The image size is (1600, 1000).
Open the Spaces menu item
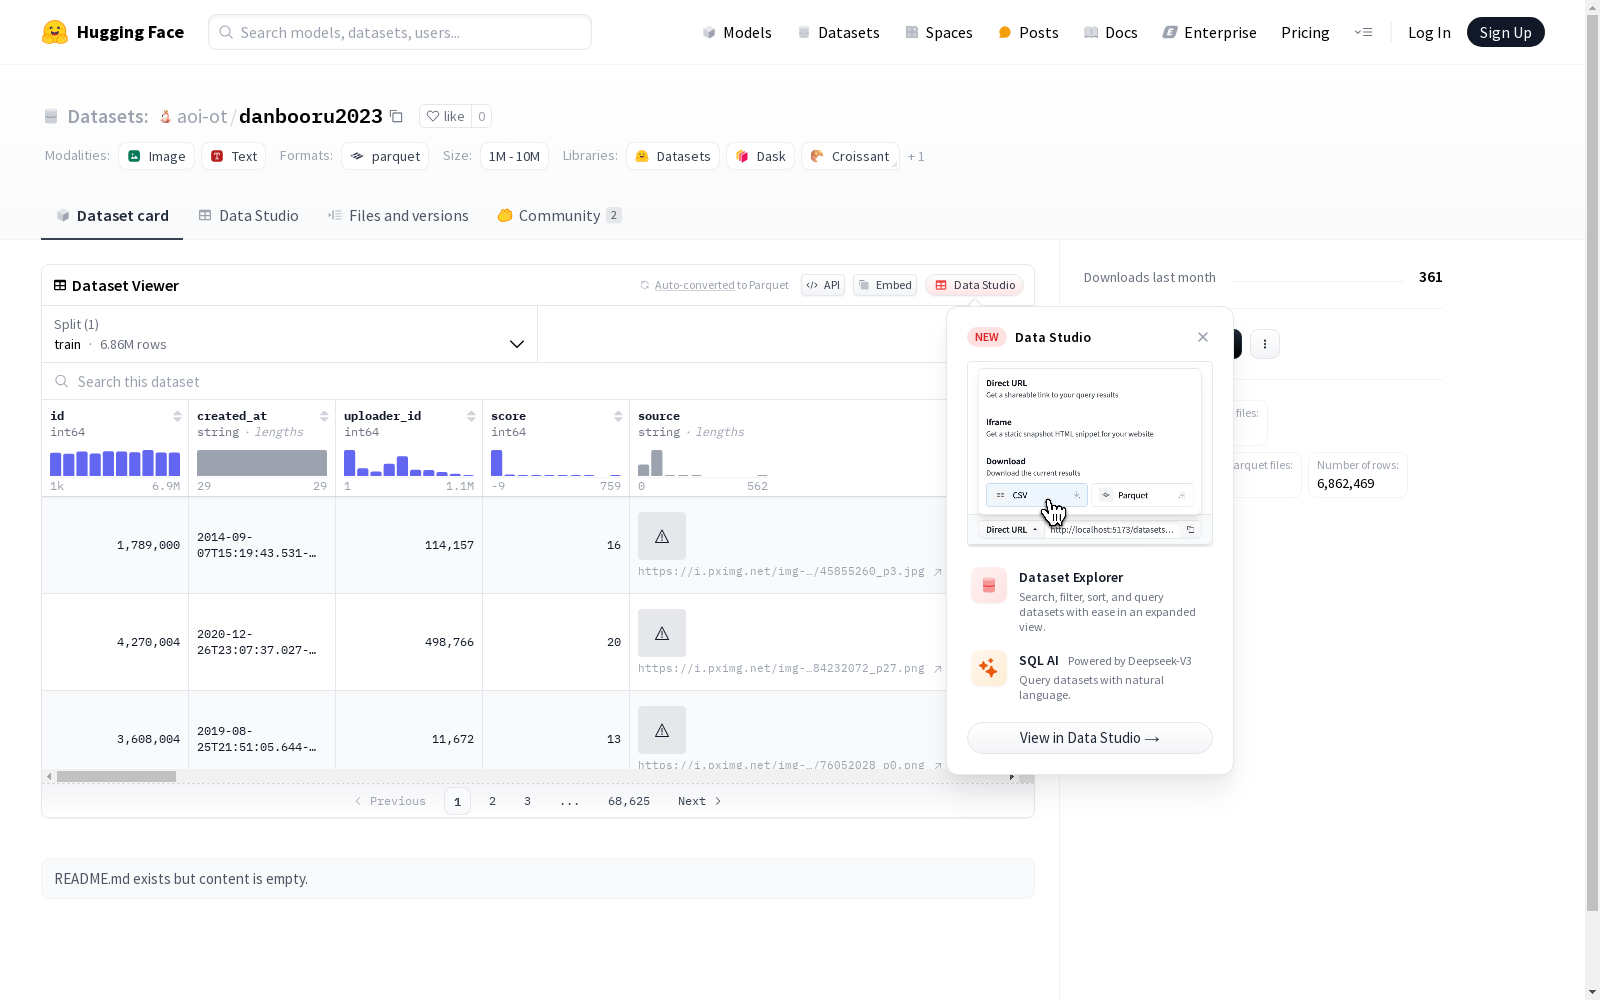click(938, 32)
